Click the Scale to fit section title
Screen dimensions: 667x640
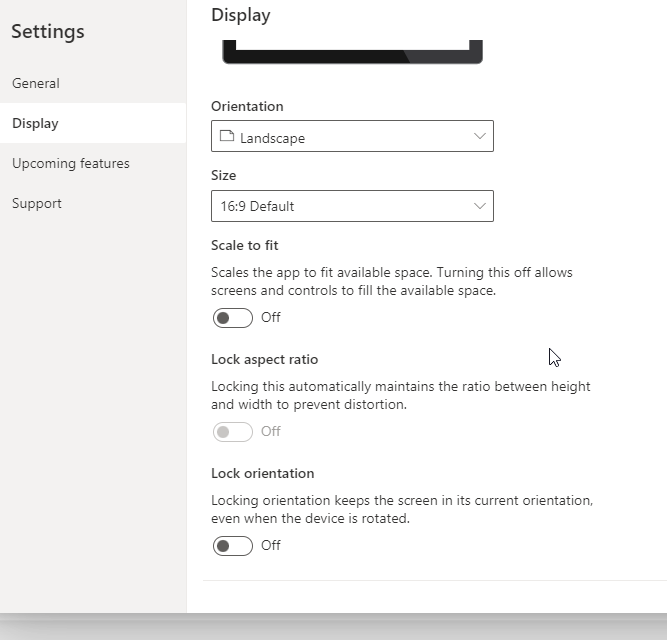pyautogui.click(x=245, y=245)
